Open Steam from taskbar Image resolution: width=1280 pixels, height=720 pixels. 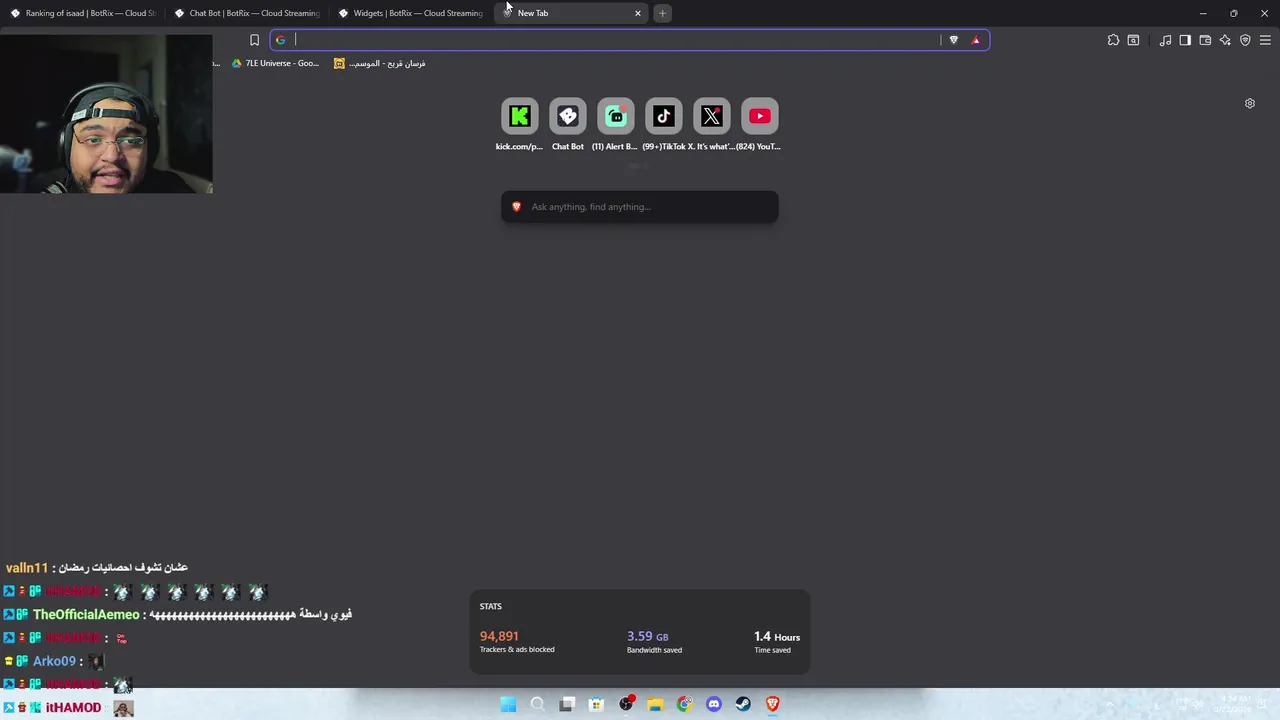pyautogui.click(x=743, y=704)
